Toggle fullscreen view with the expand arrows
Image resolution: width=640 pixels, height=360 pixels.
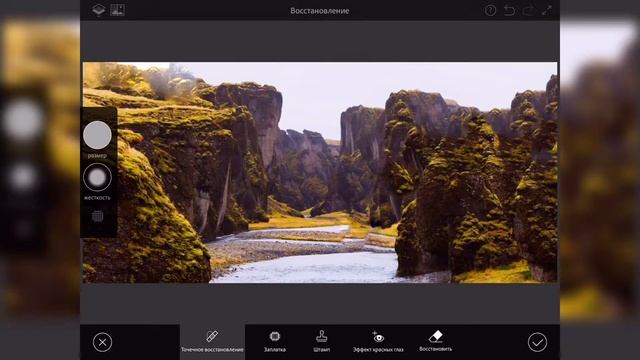click(x=547, y=10)
